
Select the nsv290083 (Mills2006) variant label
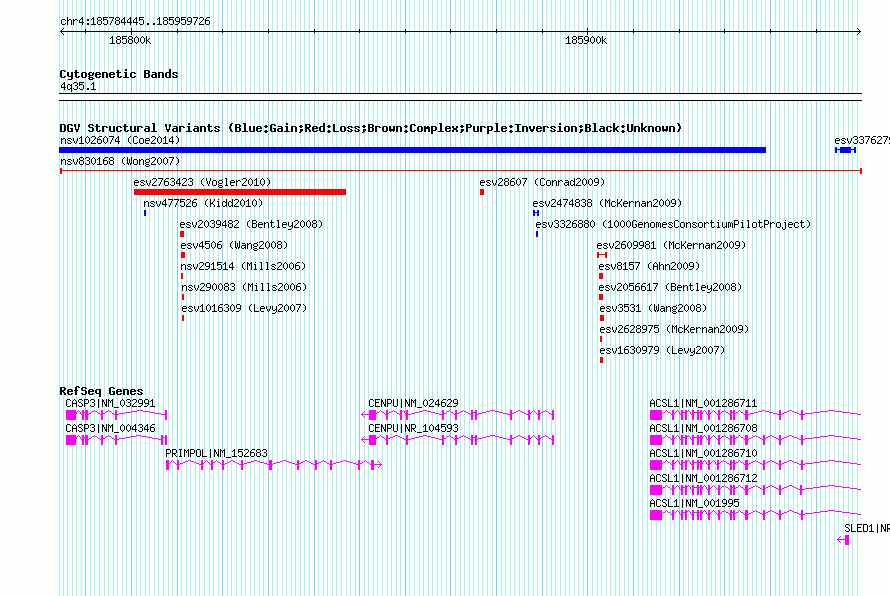point(244,287)
